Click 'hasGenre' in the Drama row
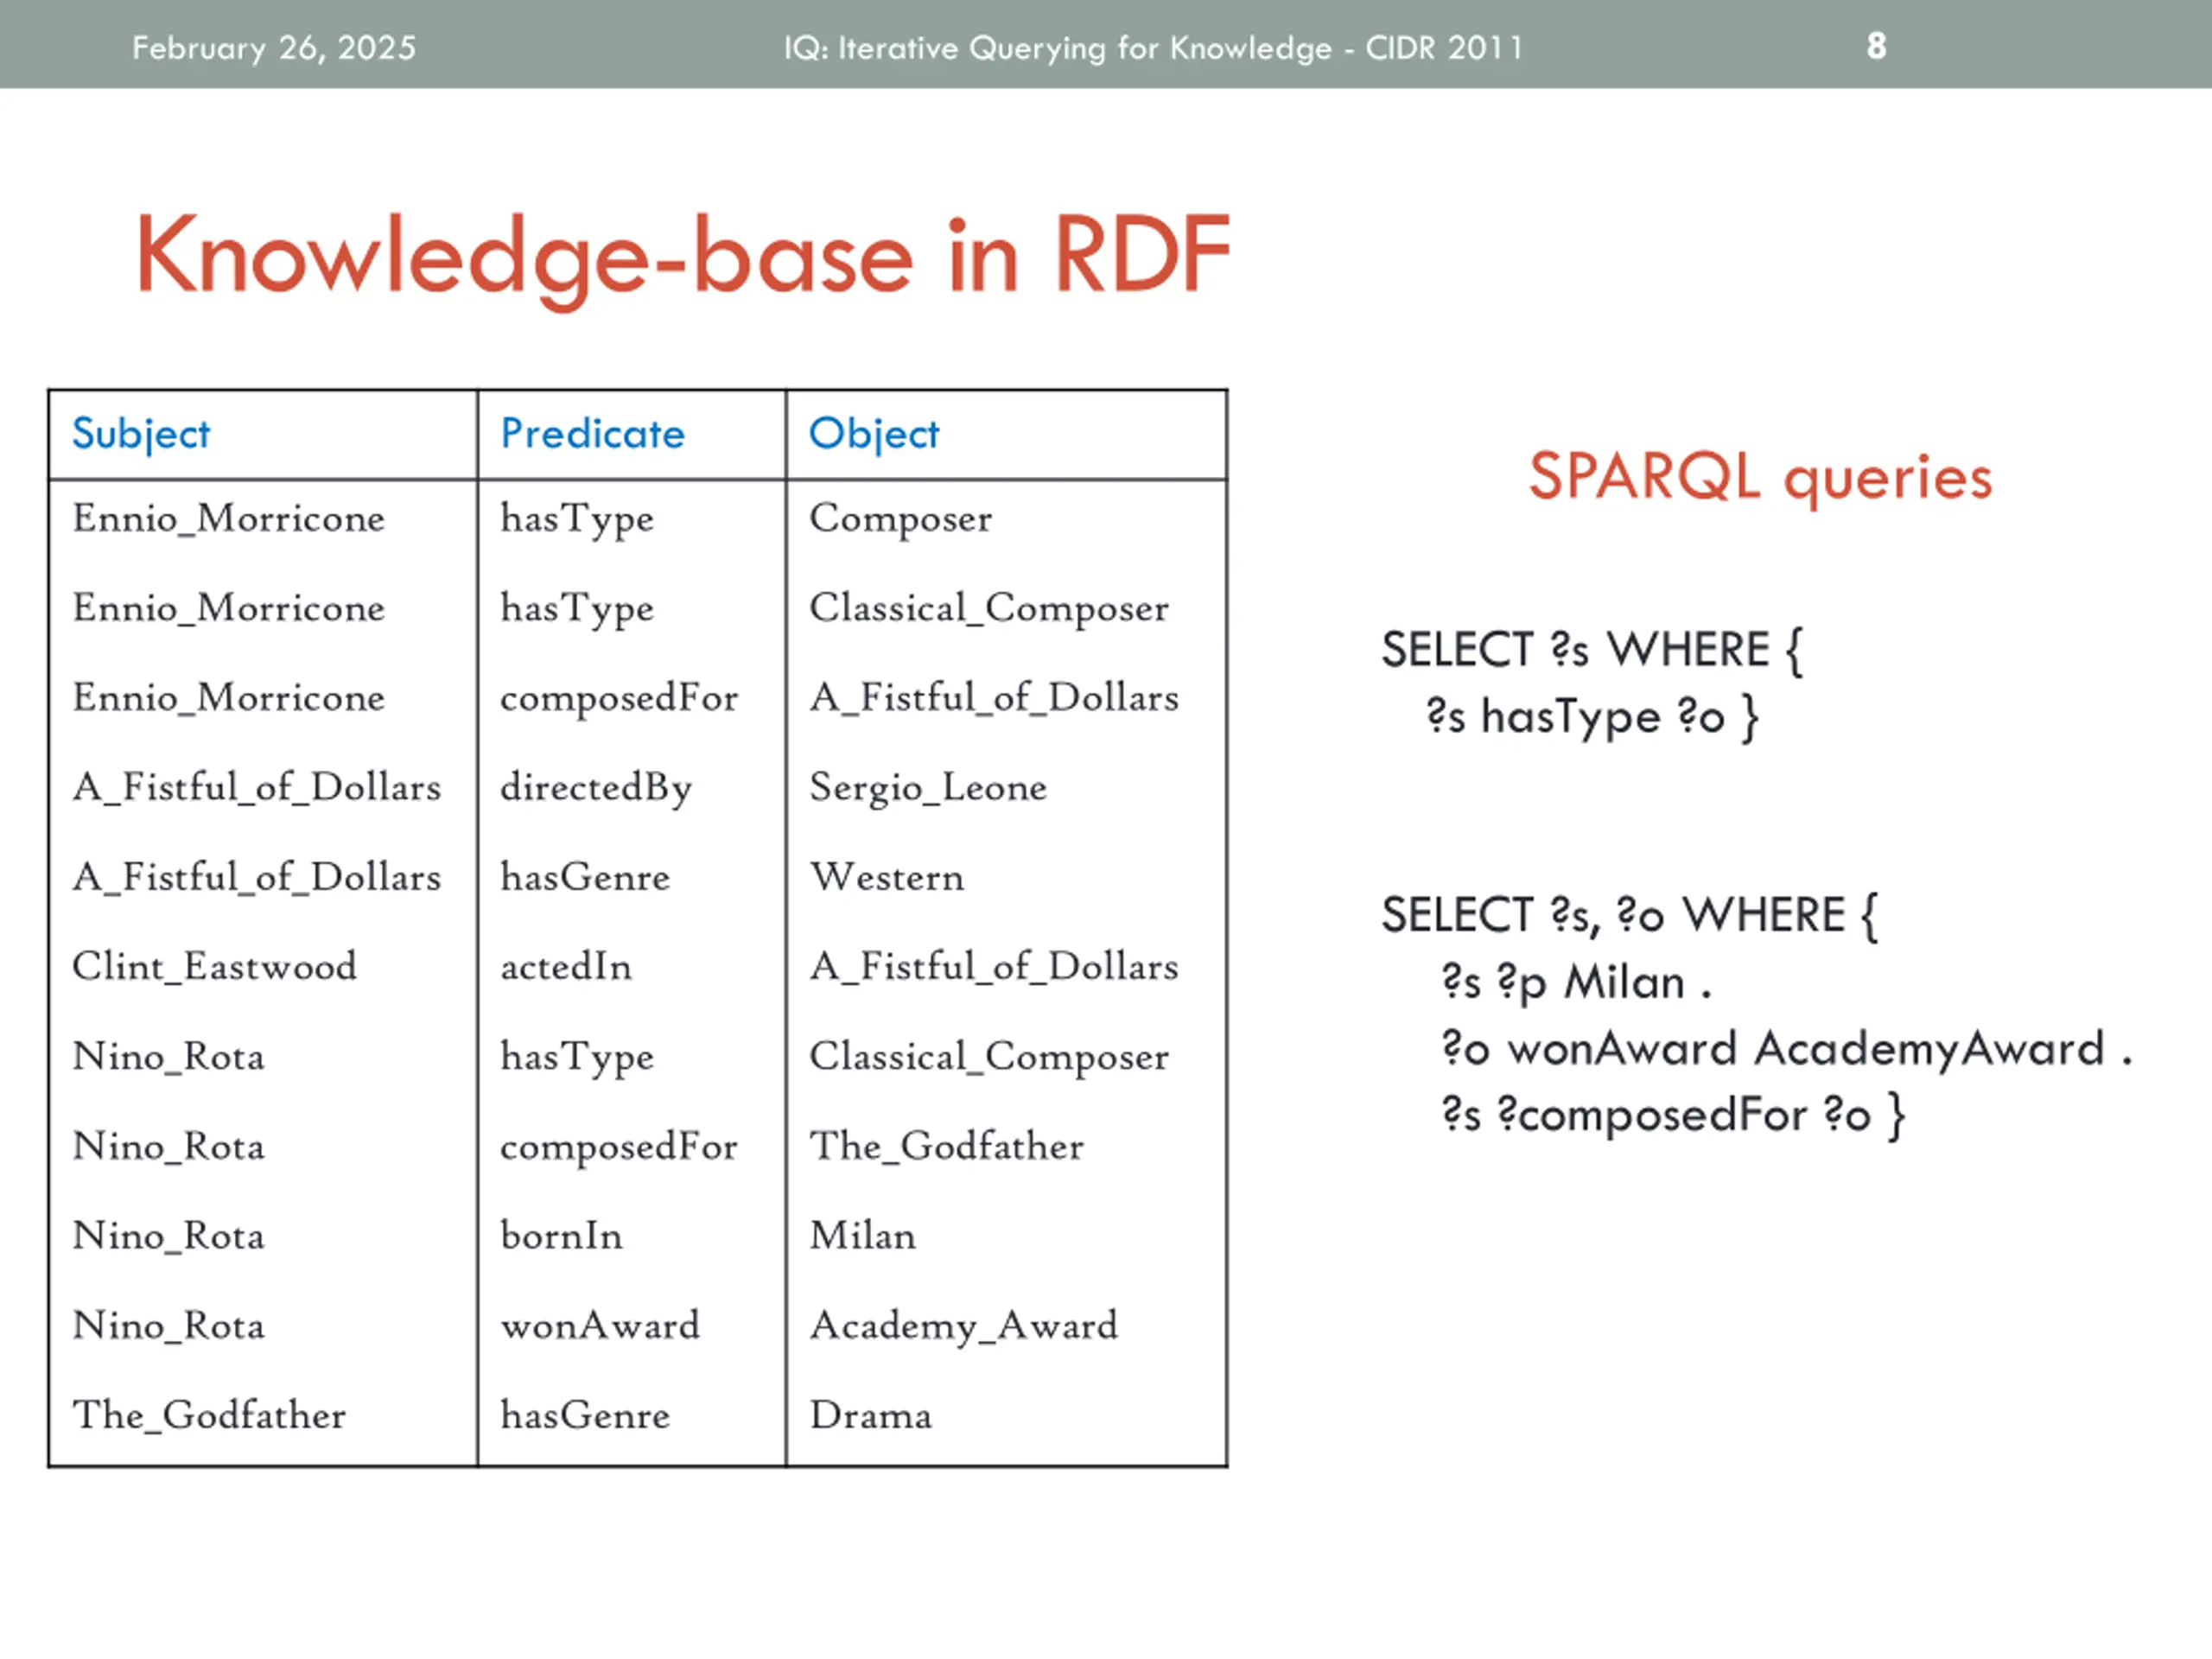2212x1659 pixels. 585,1415
